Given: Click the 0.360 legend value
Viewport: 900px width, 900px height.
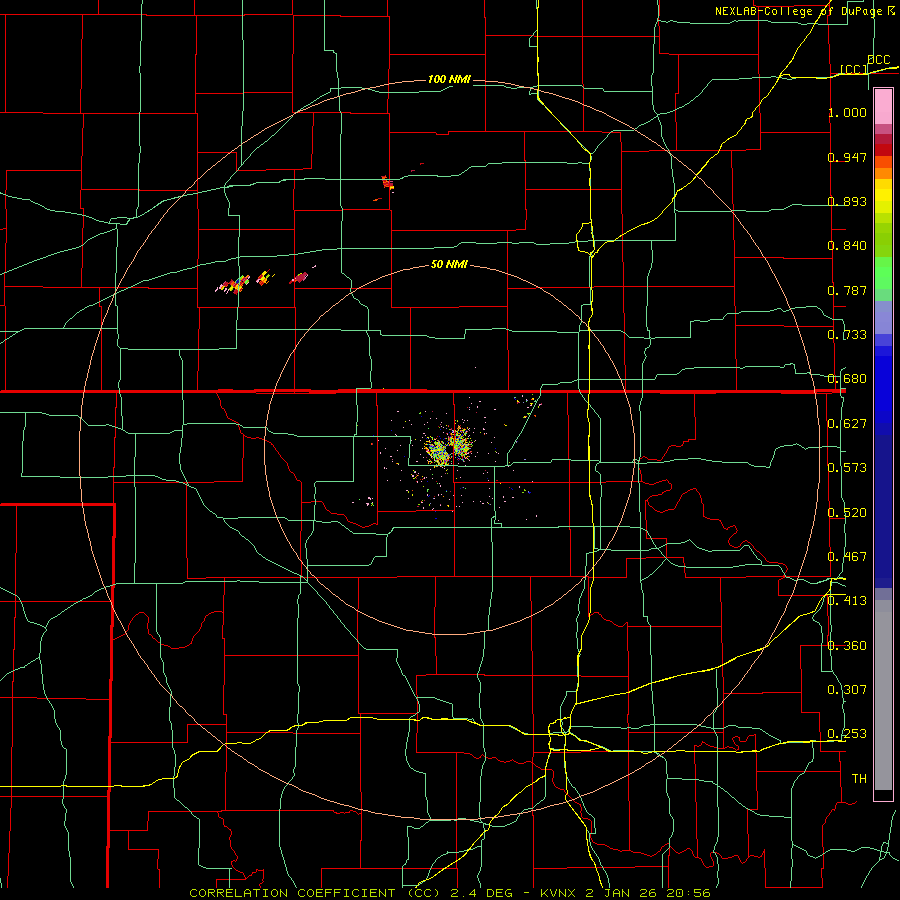Looking at the screenshot, I should point(847,646).
